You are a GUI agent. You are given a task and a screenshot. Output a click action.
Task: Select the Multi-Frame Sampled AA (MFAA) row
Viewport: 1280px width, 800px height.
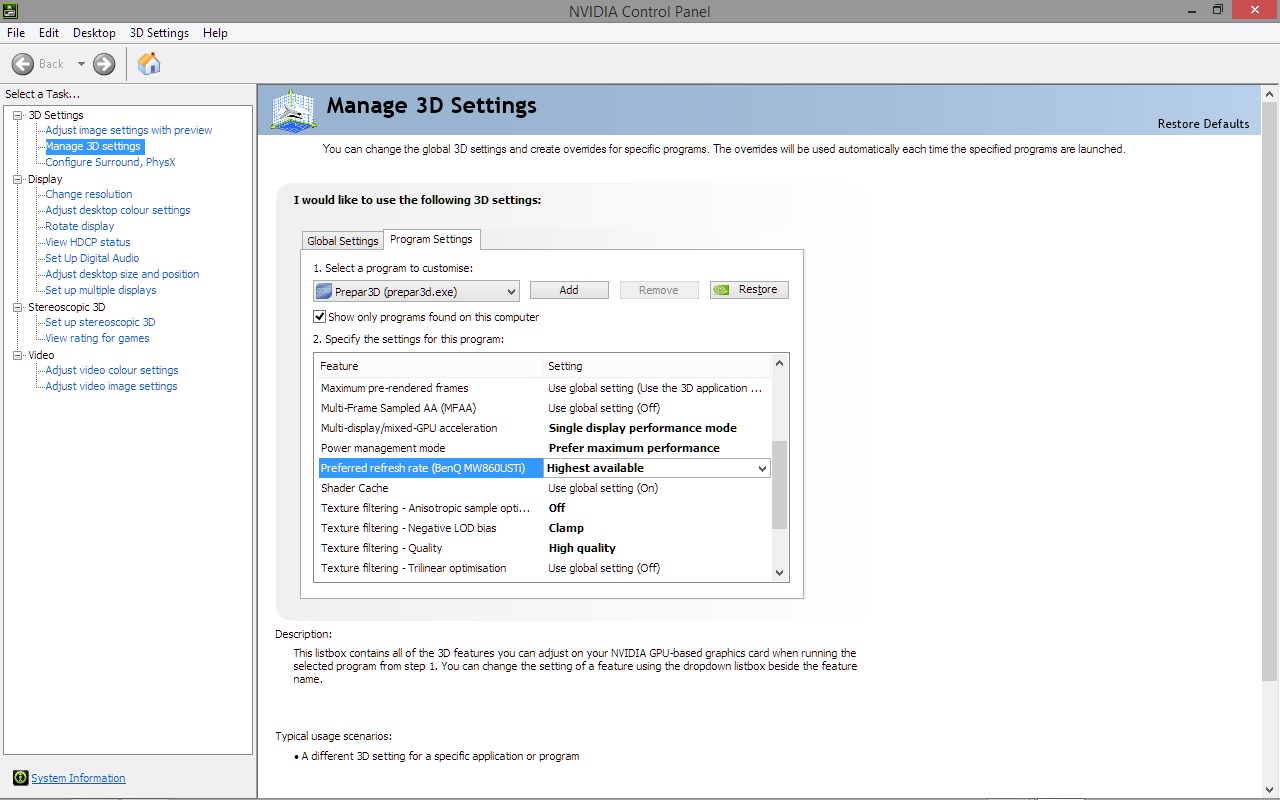(x=543, y=408)
